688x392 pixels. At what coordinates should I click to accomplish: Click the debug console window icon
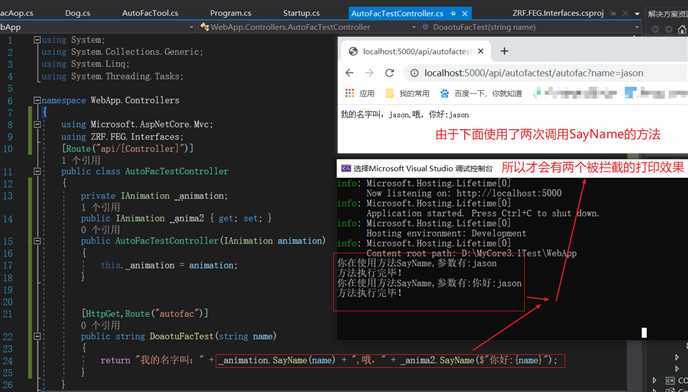pyautogui.click(x=346, y=169)
